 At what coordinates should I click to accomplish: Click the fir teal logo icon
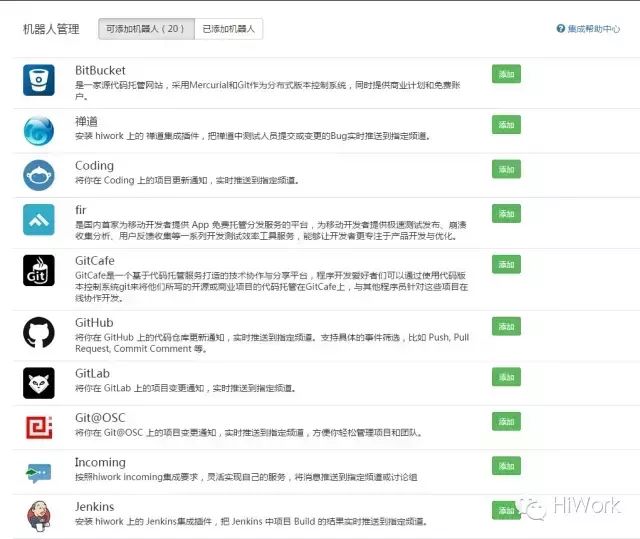point(39,220)
